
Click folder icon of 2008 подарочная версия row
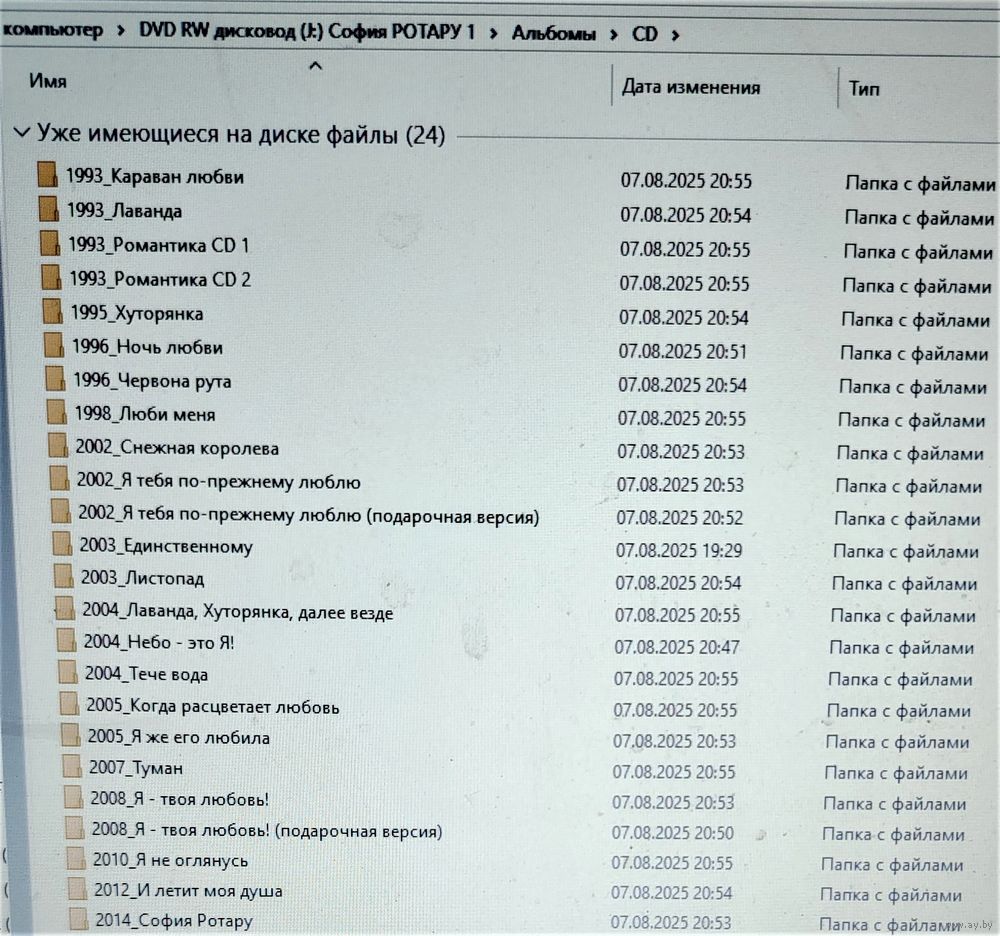pyautogui.click(x=74, y=828)
